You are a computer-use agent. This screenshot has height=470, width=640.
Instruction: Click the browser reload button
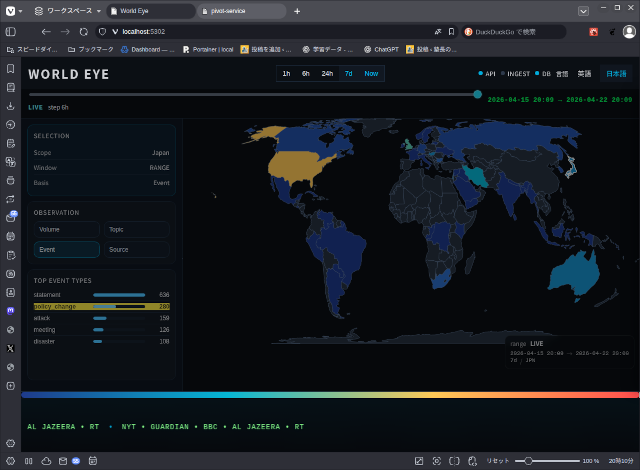84,32
